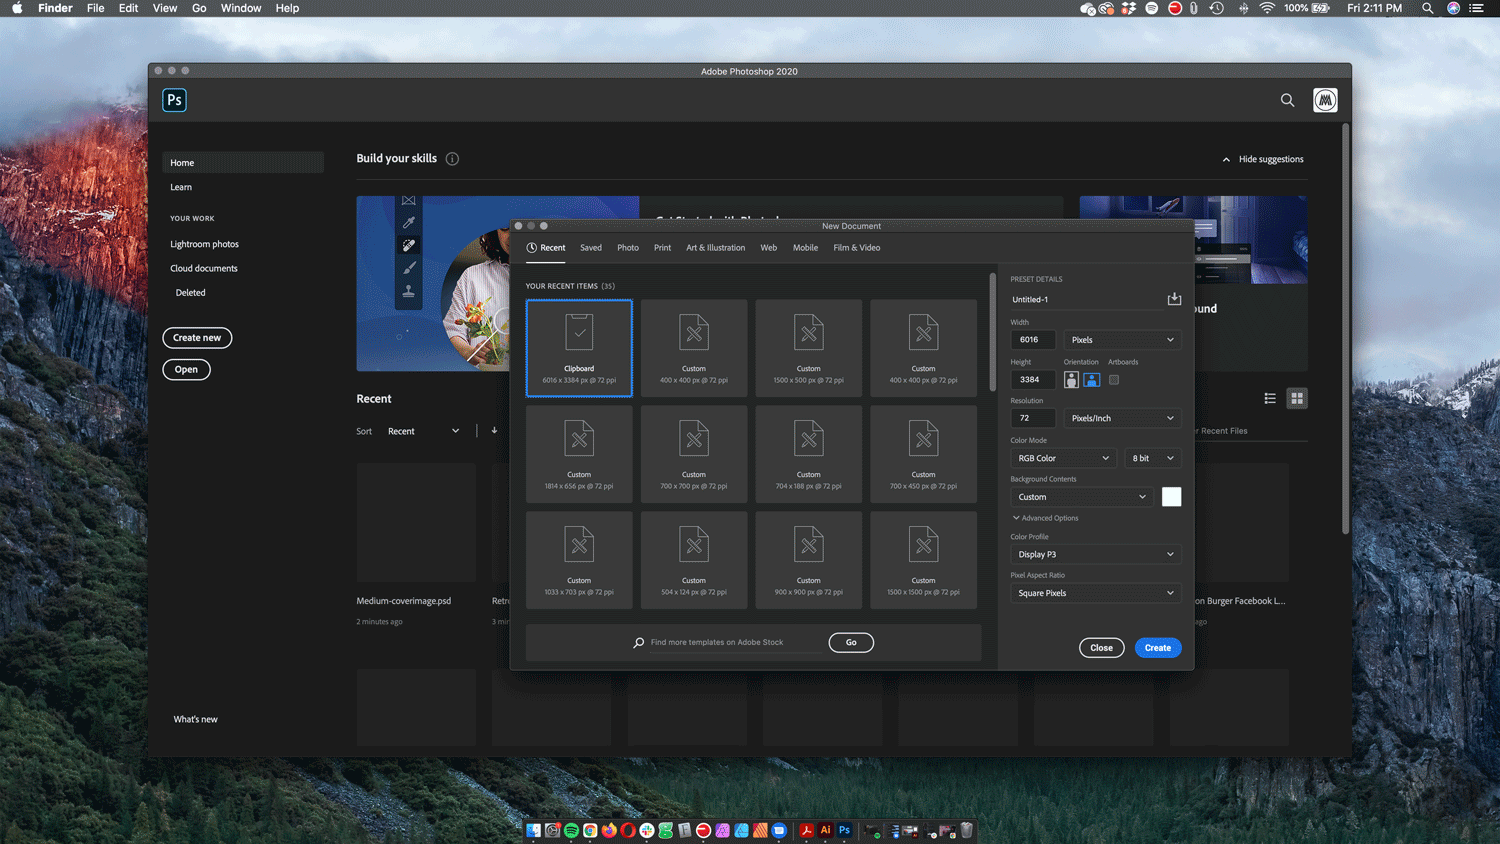Open Siri from the menu bar

click(x=1454, y=8)
